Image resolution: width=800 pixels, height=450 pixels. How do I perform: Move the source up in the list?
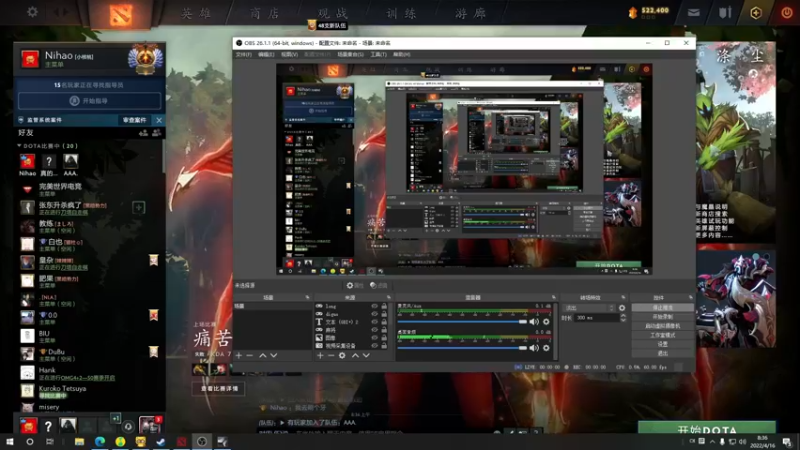(355, 355)
